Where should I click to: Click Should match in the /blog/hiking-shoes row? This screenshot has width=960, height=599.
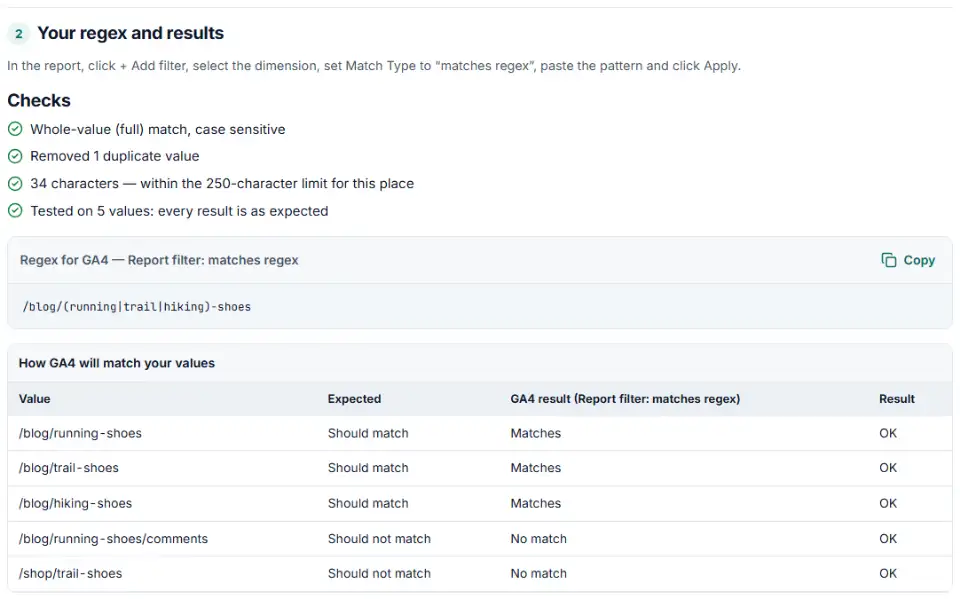368,503
